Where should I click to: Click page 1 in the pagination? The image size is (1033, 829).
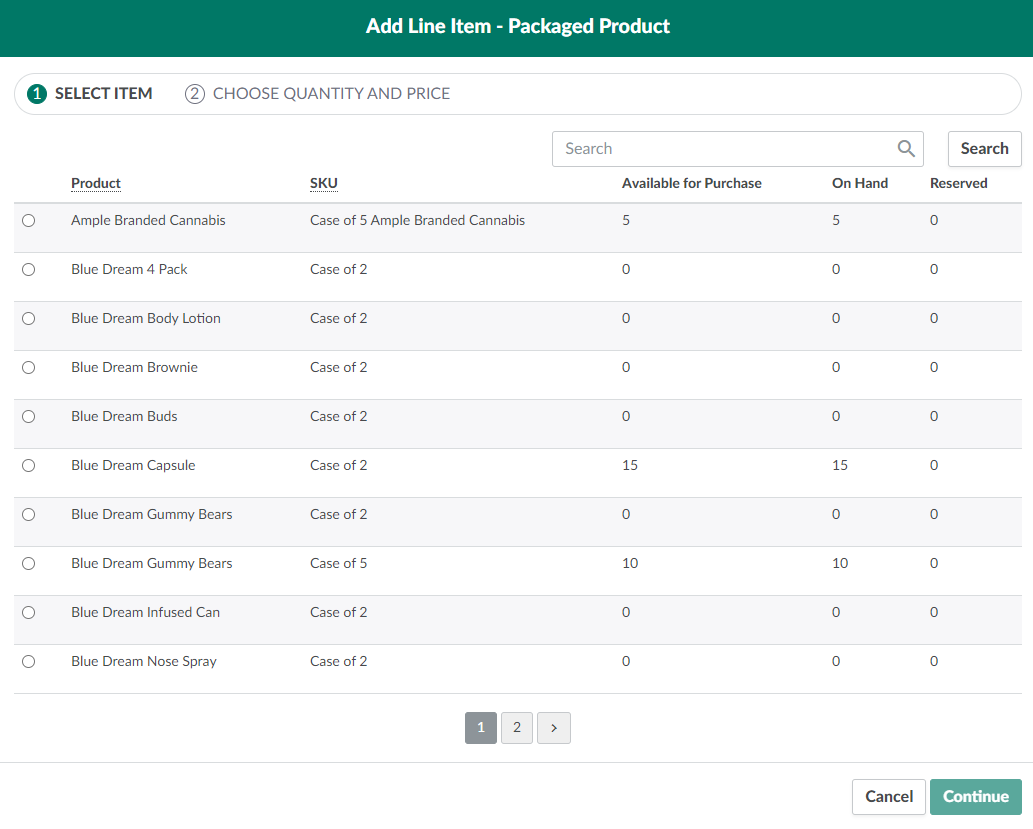coord(481,728)
